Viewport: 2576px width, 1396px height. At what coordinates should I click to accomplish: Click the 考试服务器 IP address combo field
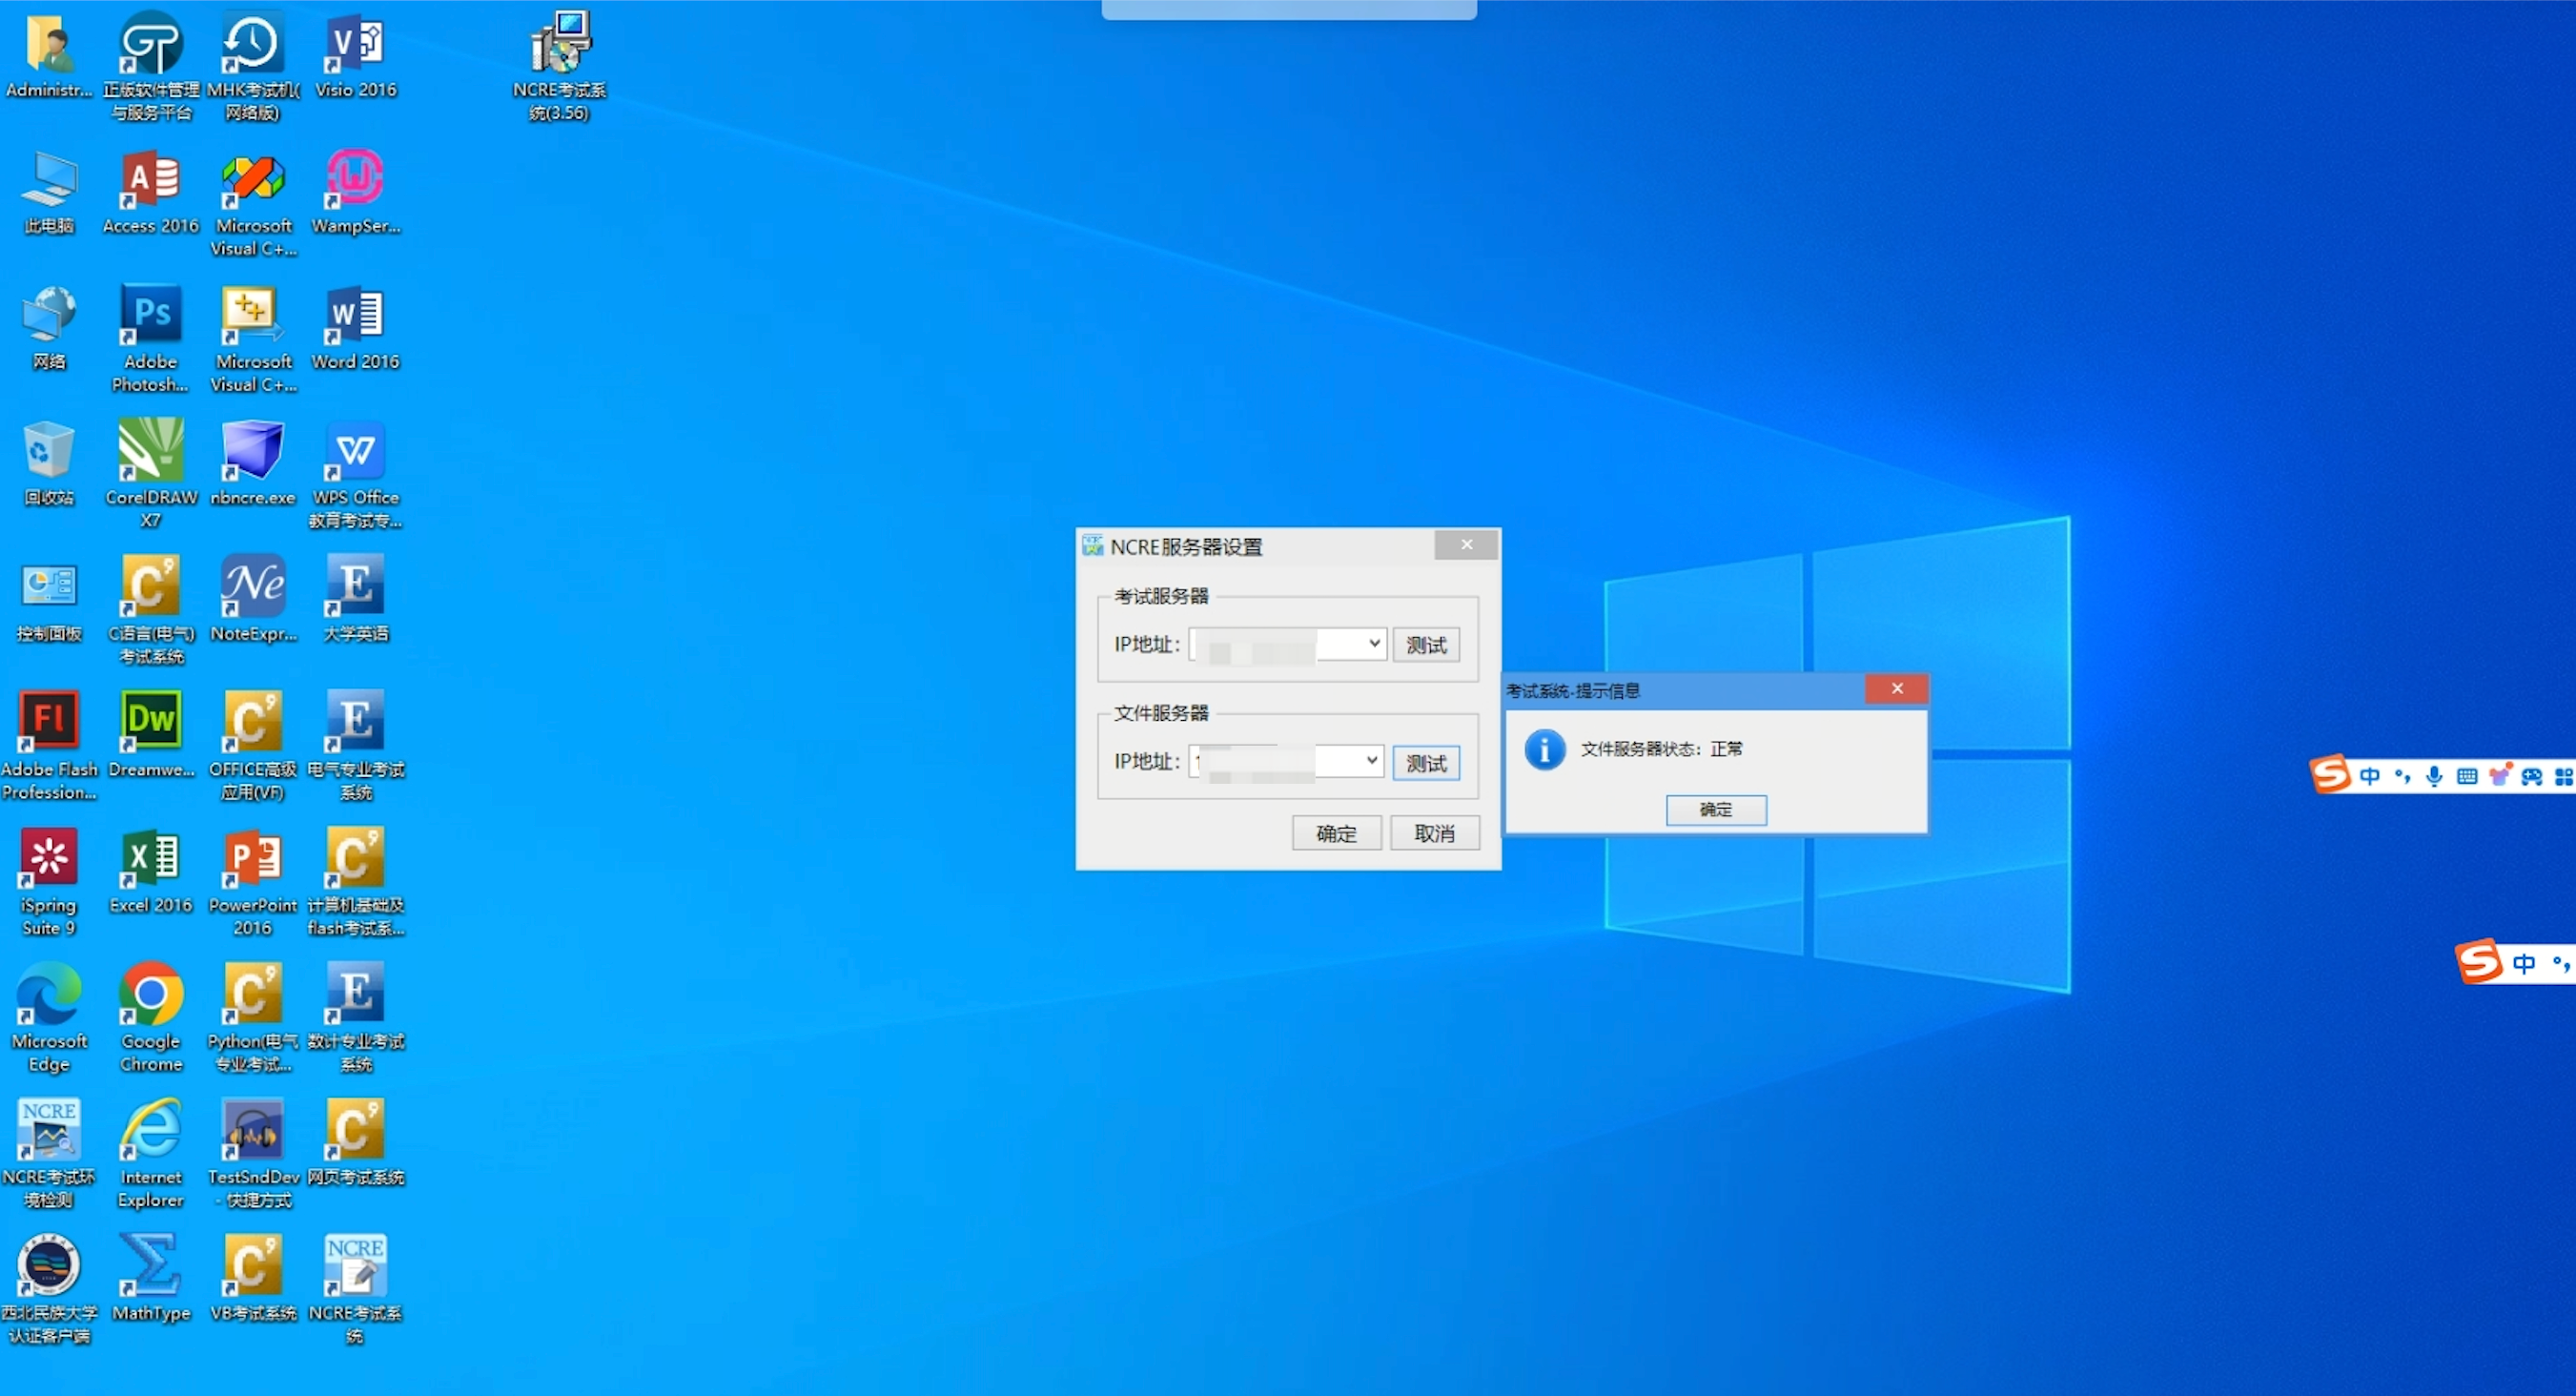click(x=1288, y=644)
